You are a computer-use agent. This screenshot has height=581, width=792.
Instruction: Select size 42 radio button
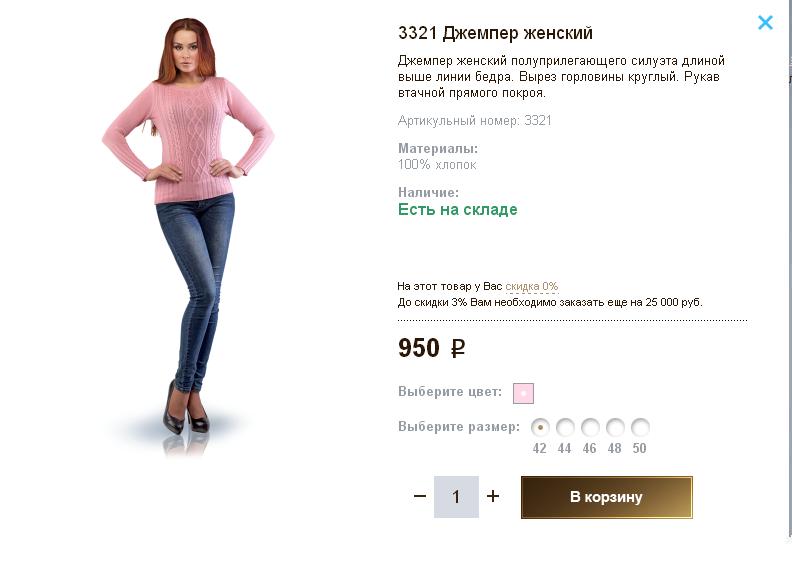tap(540, 427)
